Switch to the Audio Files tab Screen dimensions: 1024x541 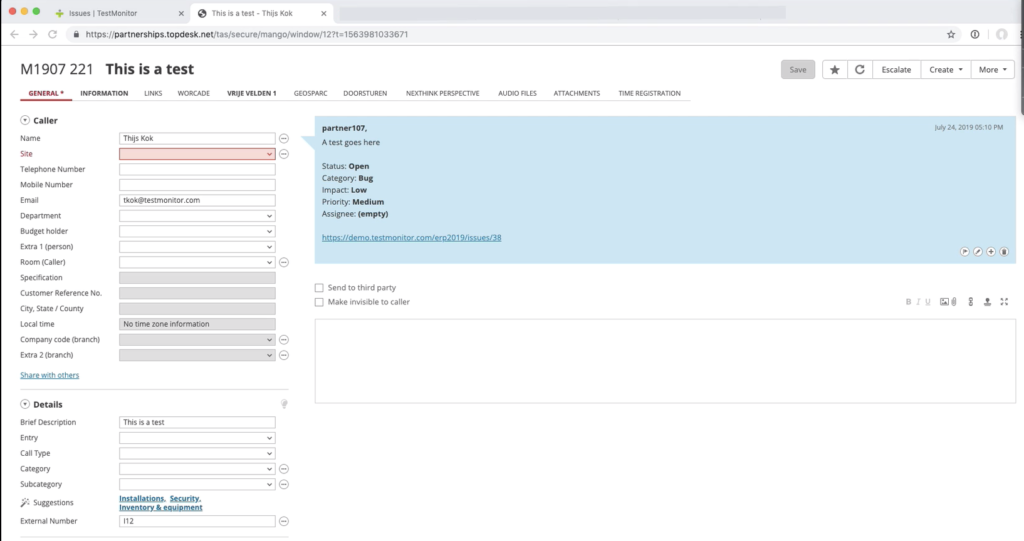pos(517,93)
